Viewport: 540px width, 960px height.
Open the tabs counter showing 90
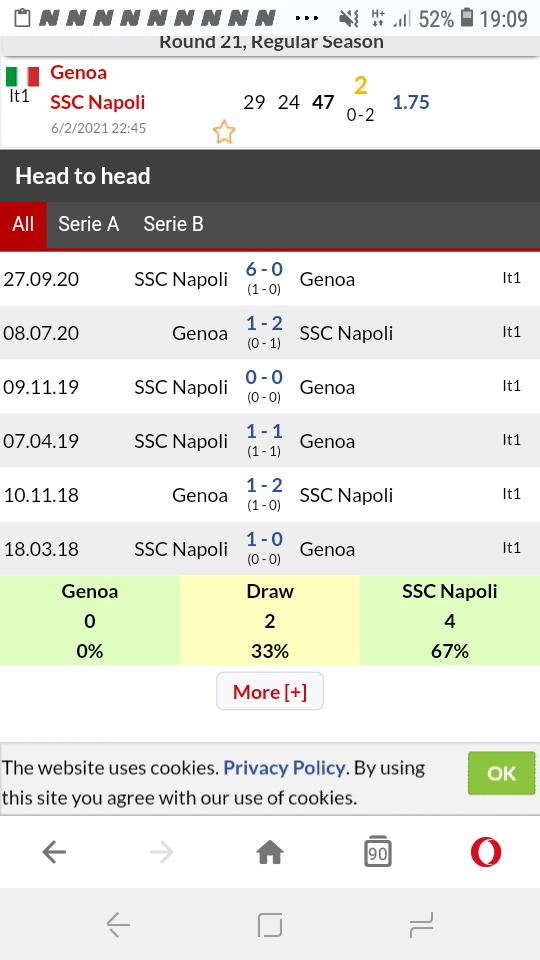coord(378,852)
